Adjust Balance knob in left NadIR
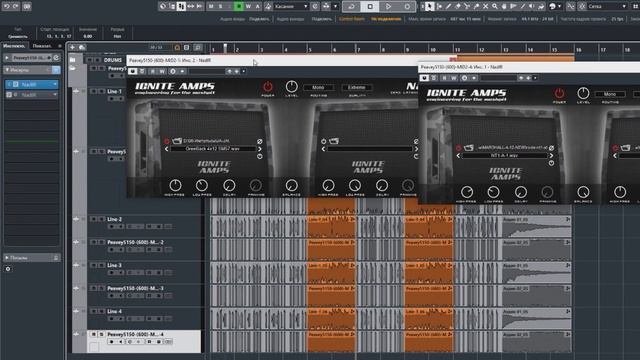This screenshot has width=640, height=360. coord(291,185)
